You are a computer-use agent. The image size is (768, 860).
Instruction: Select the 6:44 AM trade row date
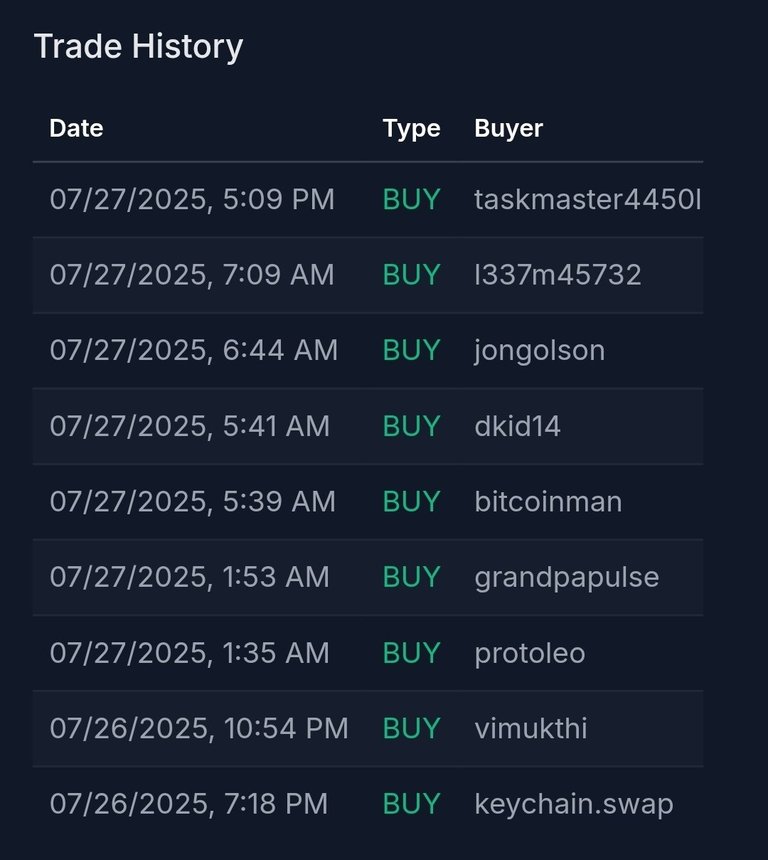coord(194,350)
